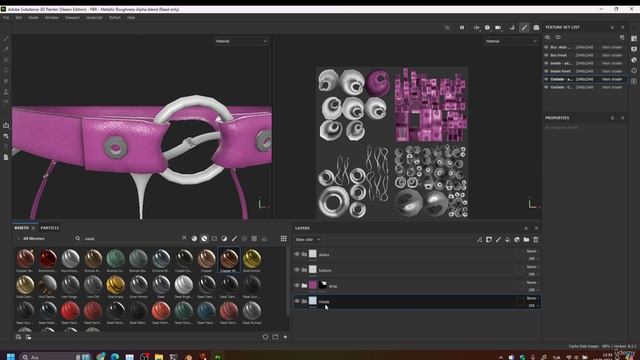Click the import resources icon at assets bottom

click(x=285, y=337)
